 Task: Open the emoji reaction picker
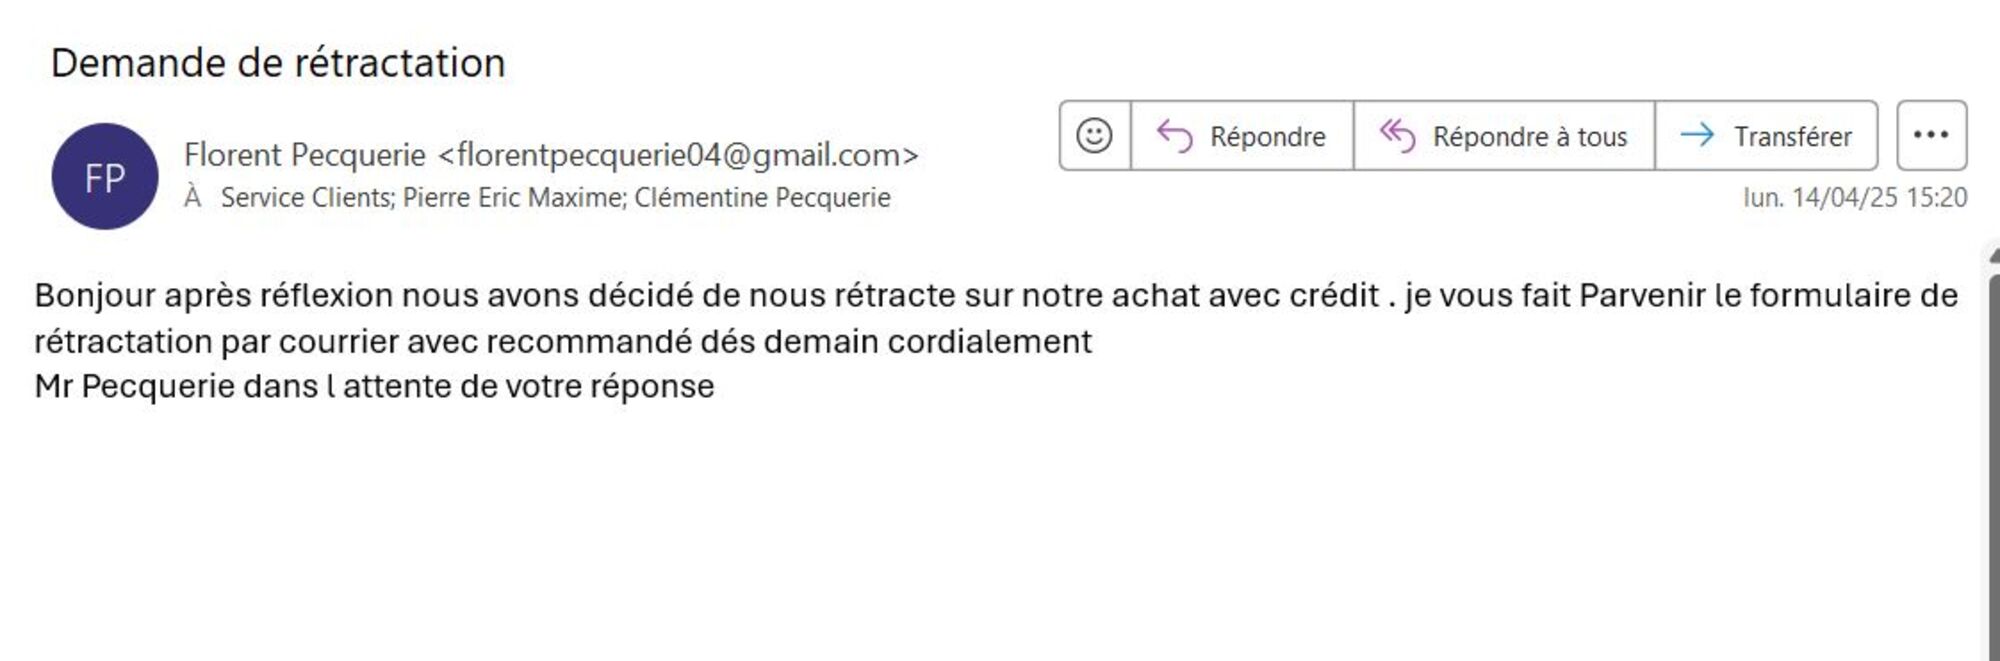pyautogui.click(x=1094, y=135)
